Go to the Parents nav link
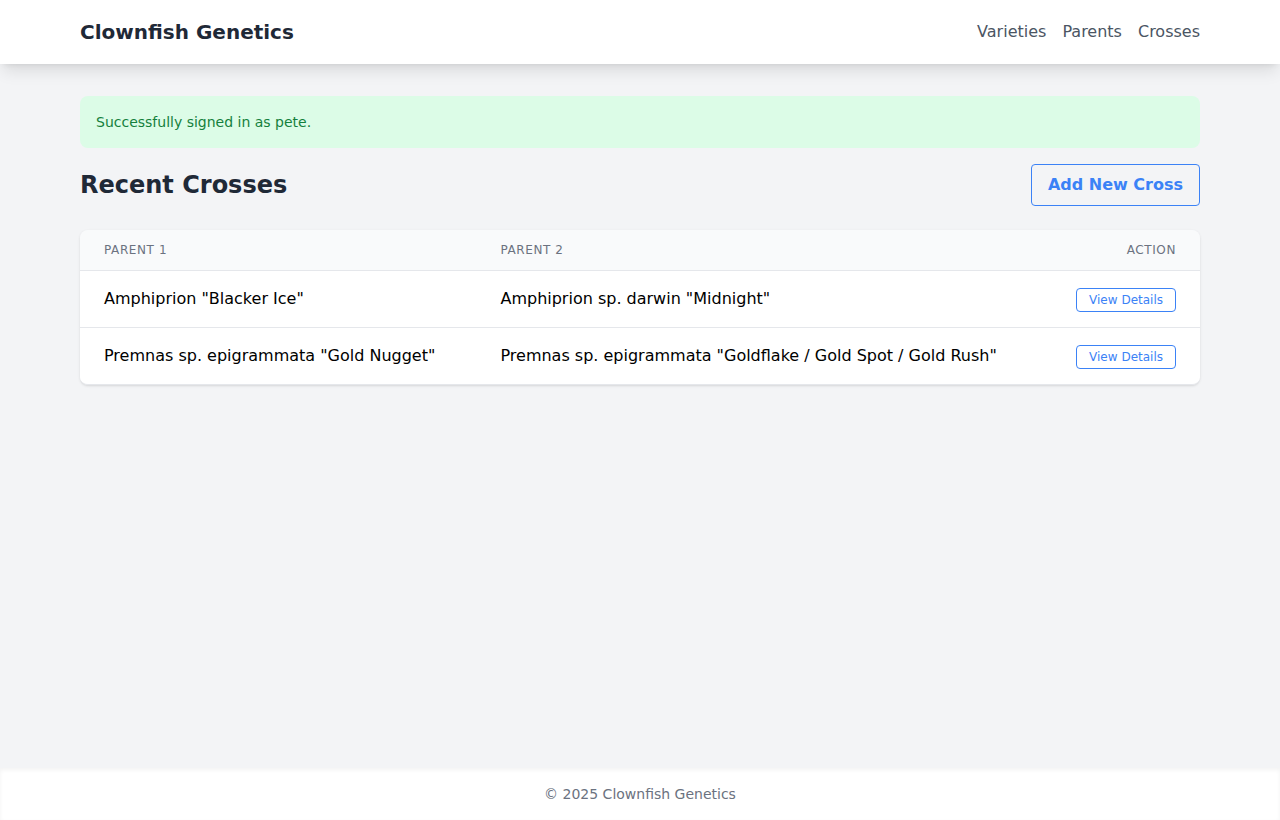This screenshot has height=820, width=1280. coord(1091,32)
